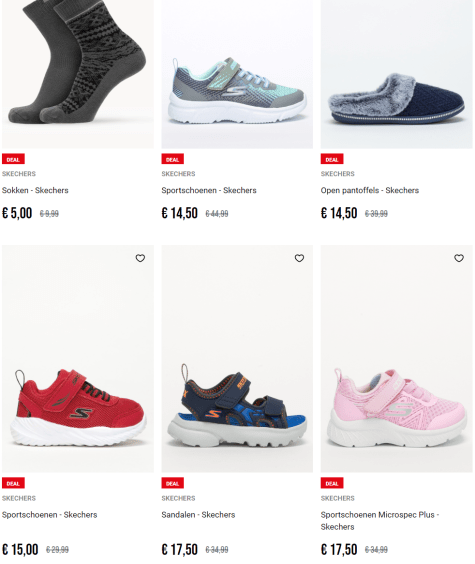Open the pink sneaker product photo
475x564 pixels.
pos(397,359)
